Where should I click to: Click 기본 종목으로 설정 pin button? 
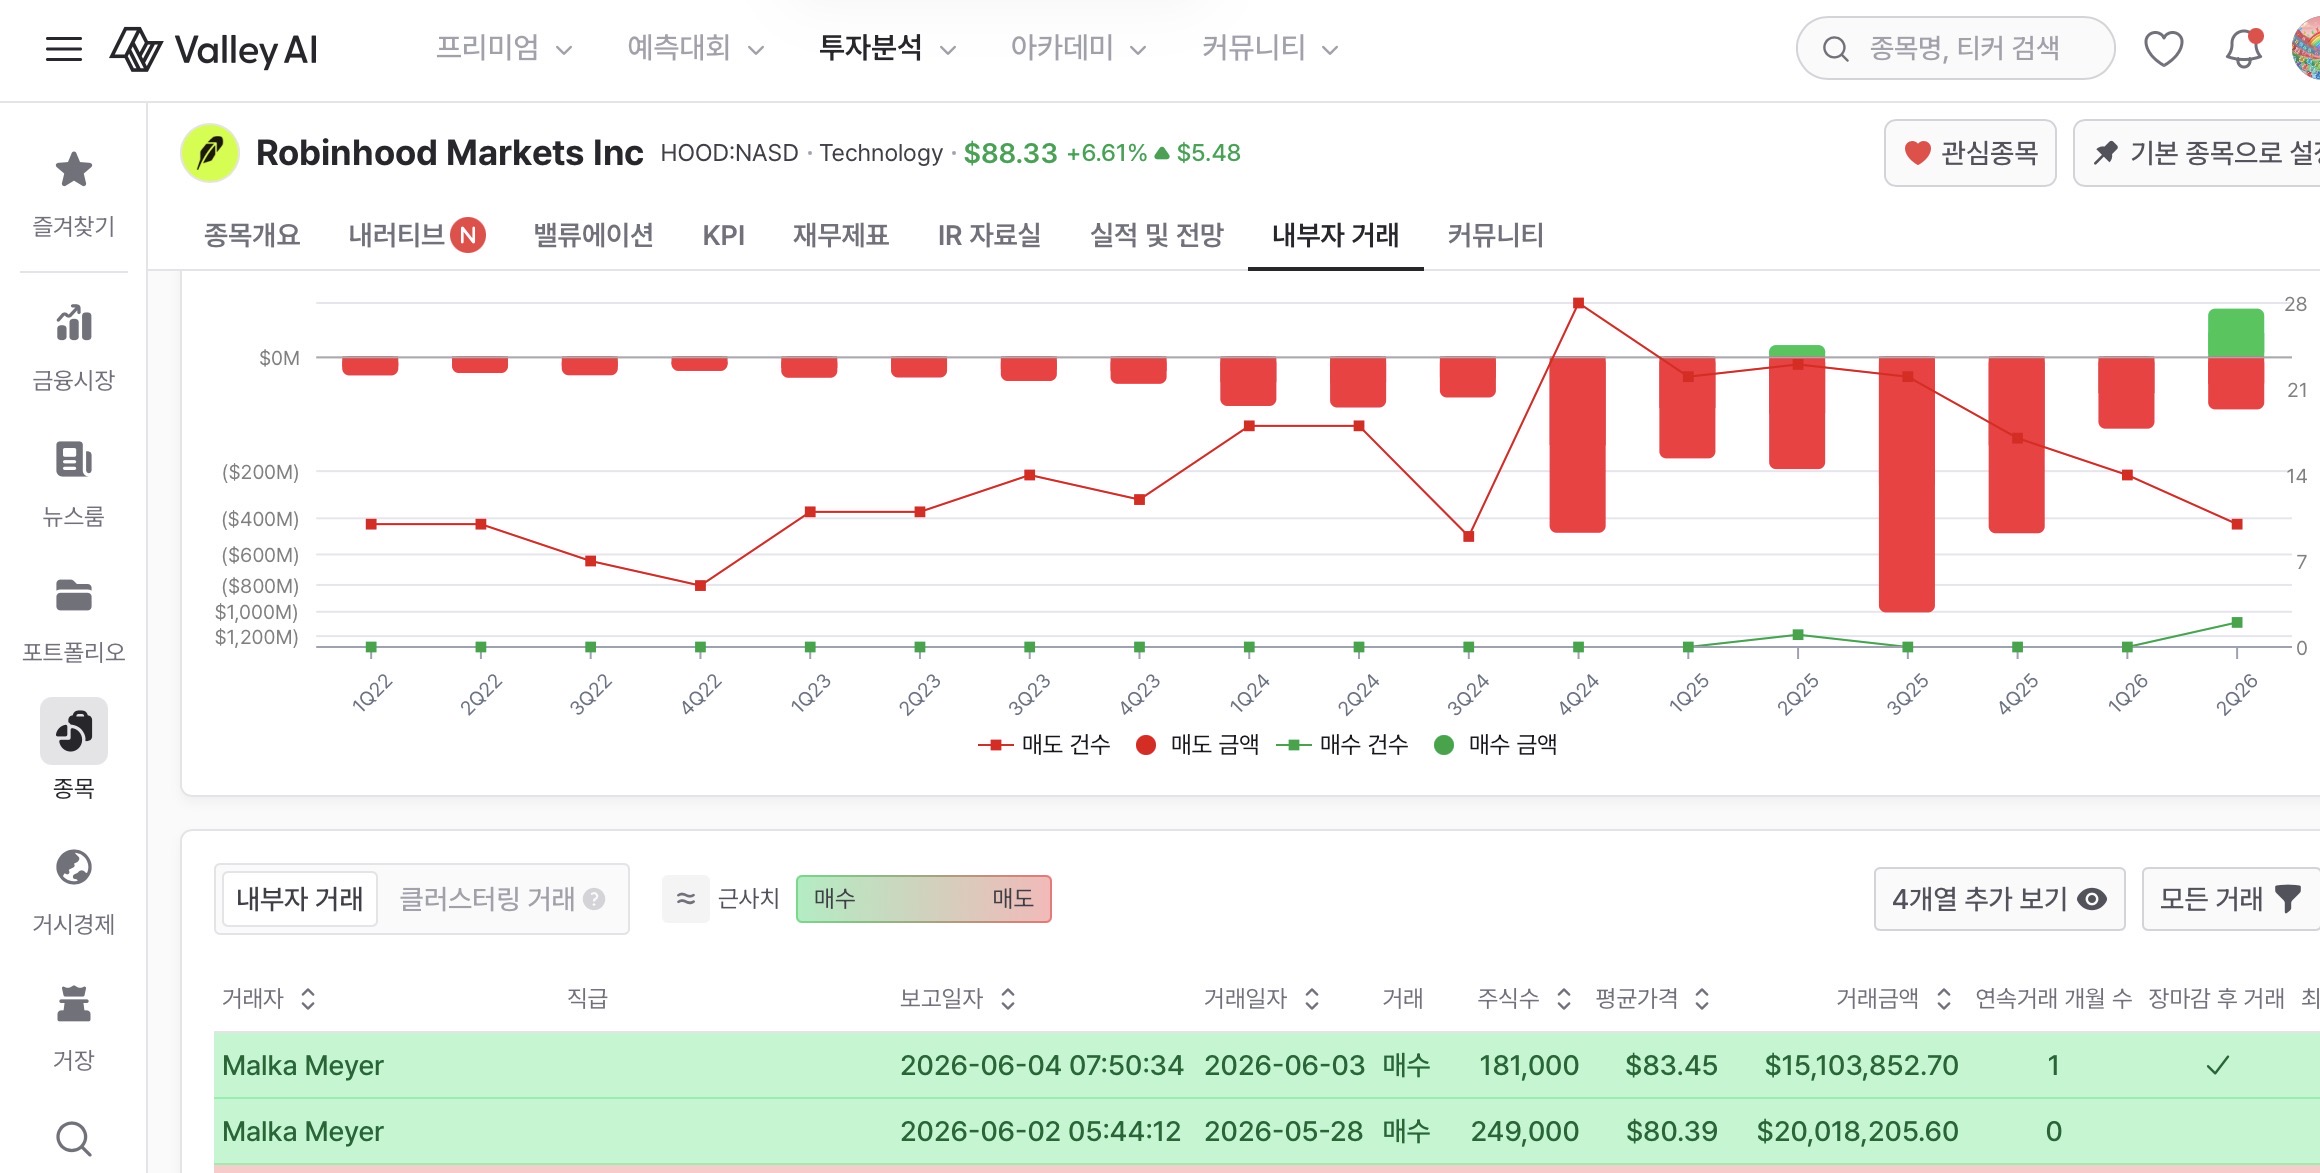[x=2198, y=153]
